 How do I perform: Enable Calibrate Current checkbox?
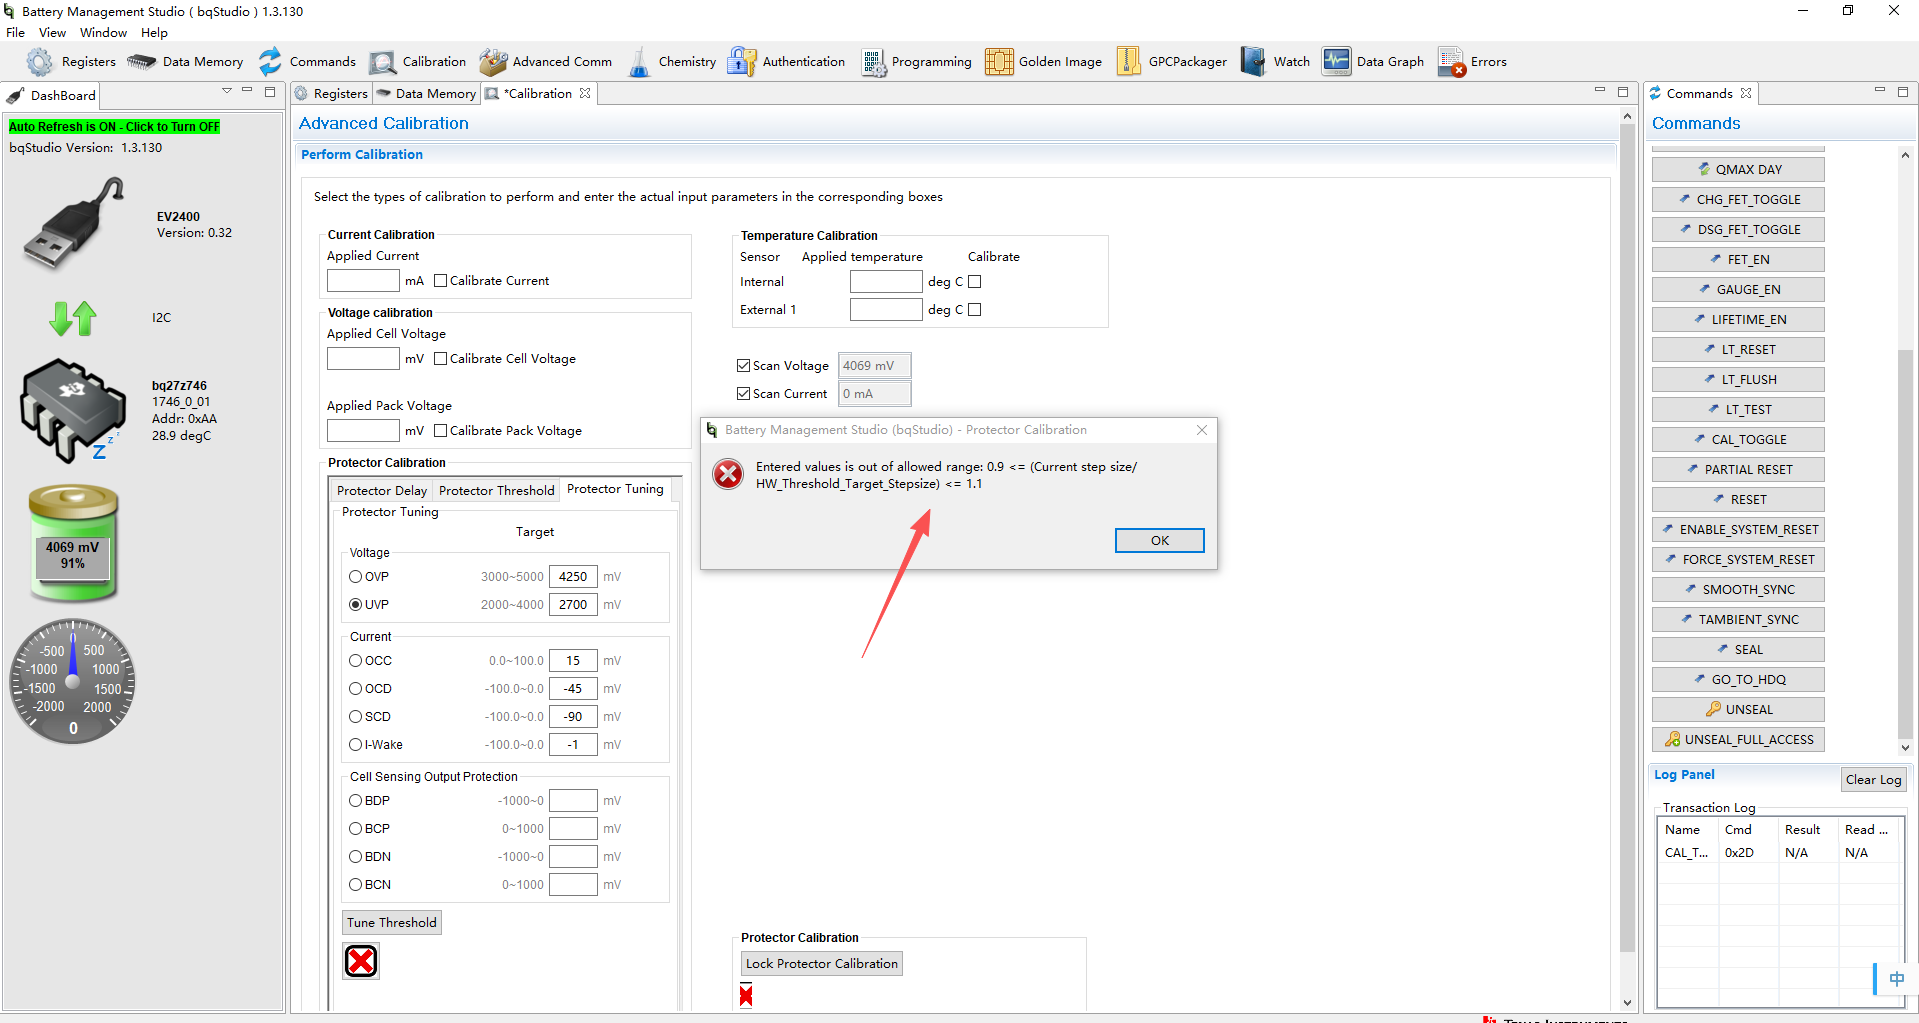[440, 281]
